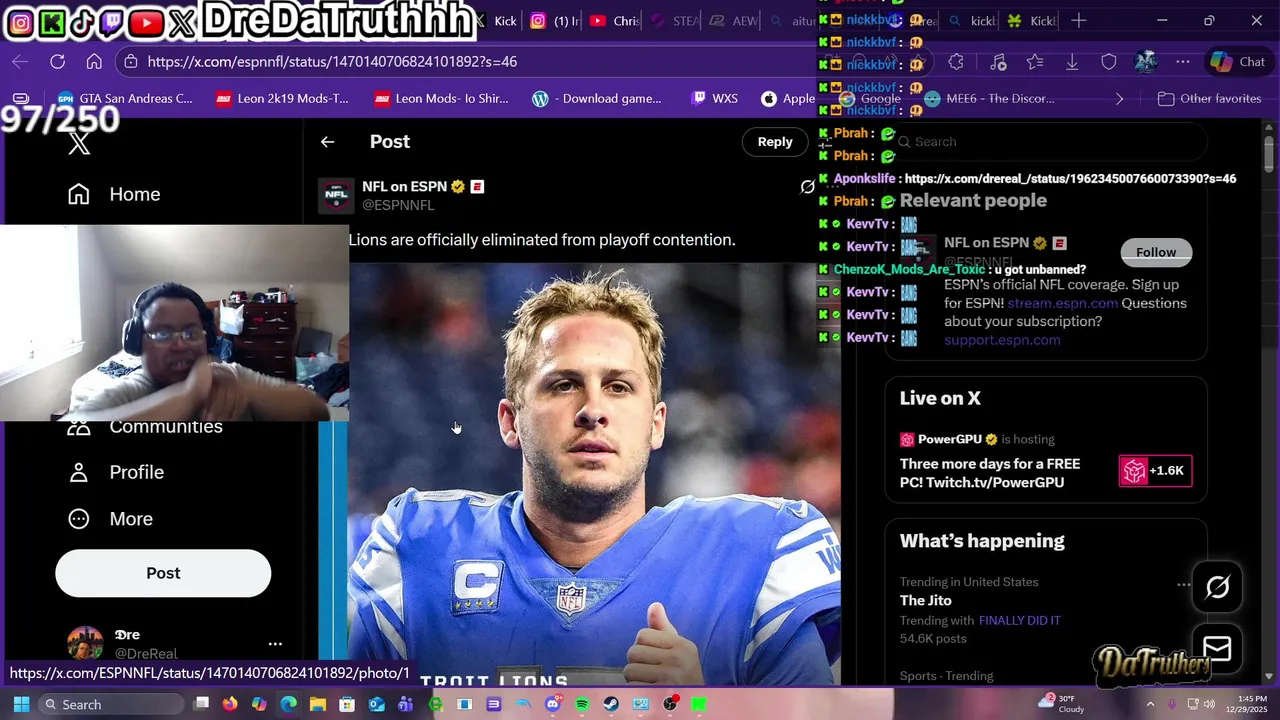Open the stream.espn.com link
1280x720 pixels.
(1062, 303)
